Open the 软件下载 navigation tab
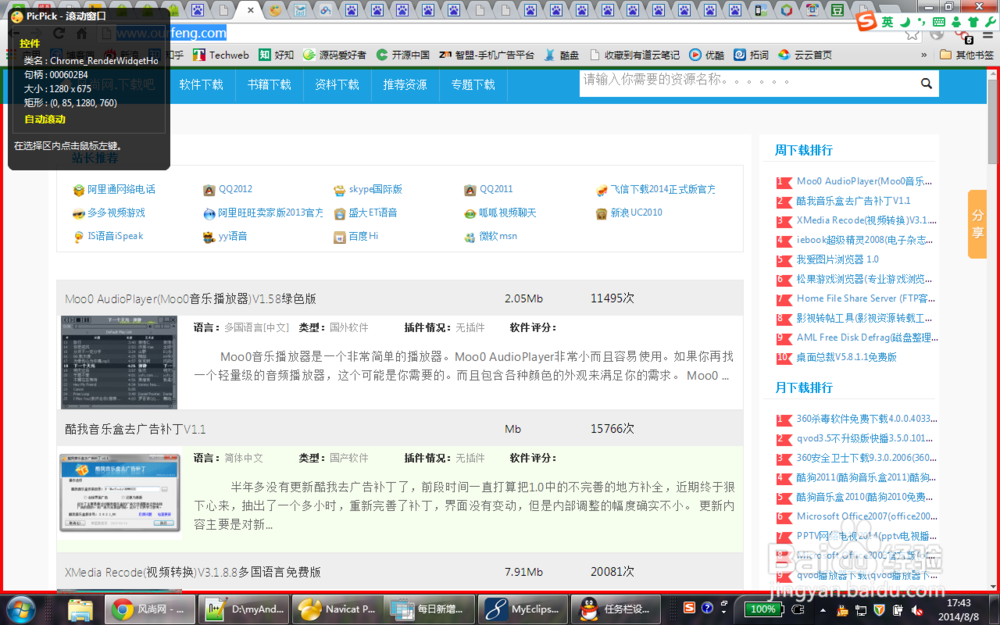This screenshot has width=1000, height=625. click(201, 84)
